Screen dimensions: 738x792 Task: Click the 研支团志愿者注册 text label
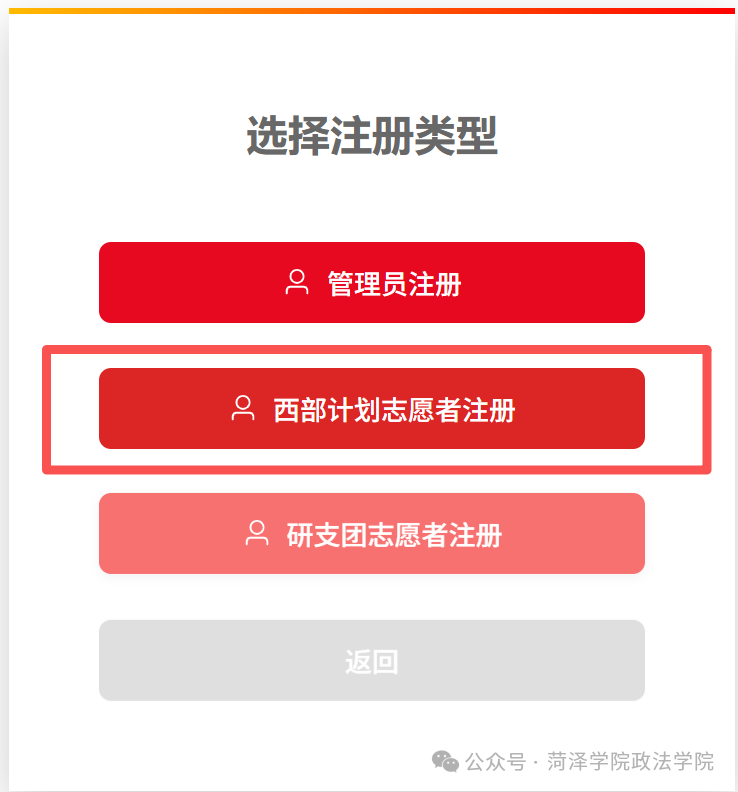(394, 535)
